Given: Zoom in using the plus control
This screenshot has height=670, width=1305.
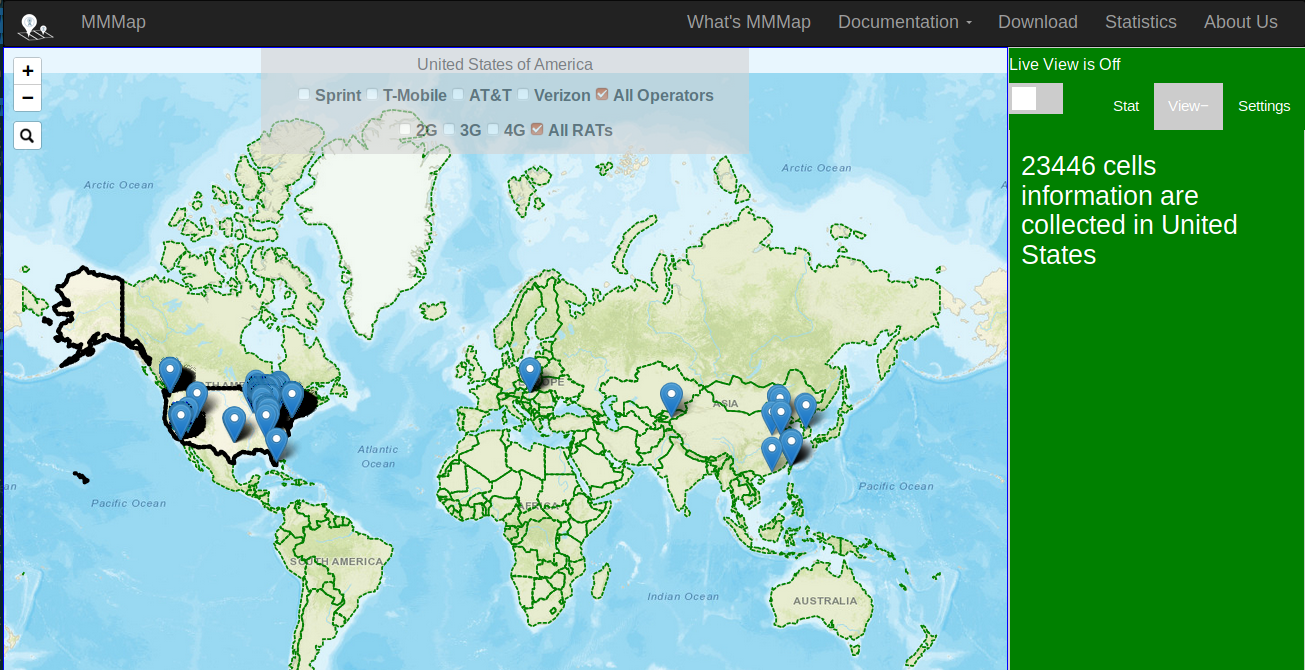Looking at the screenshot, I should [x=27, y=71].
